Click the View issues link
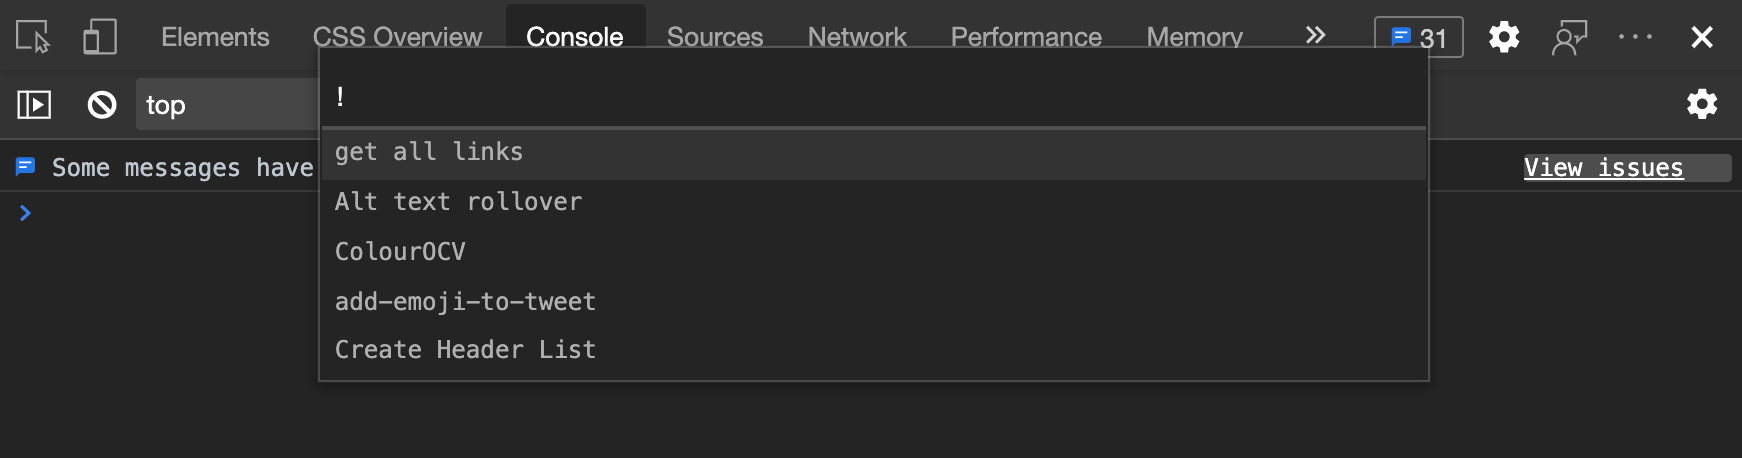The image size is (1742, 458). pyautogui.click(x=1603, y=167)
